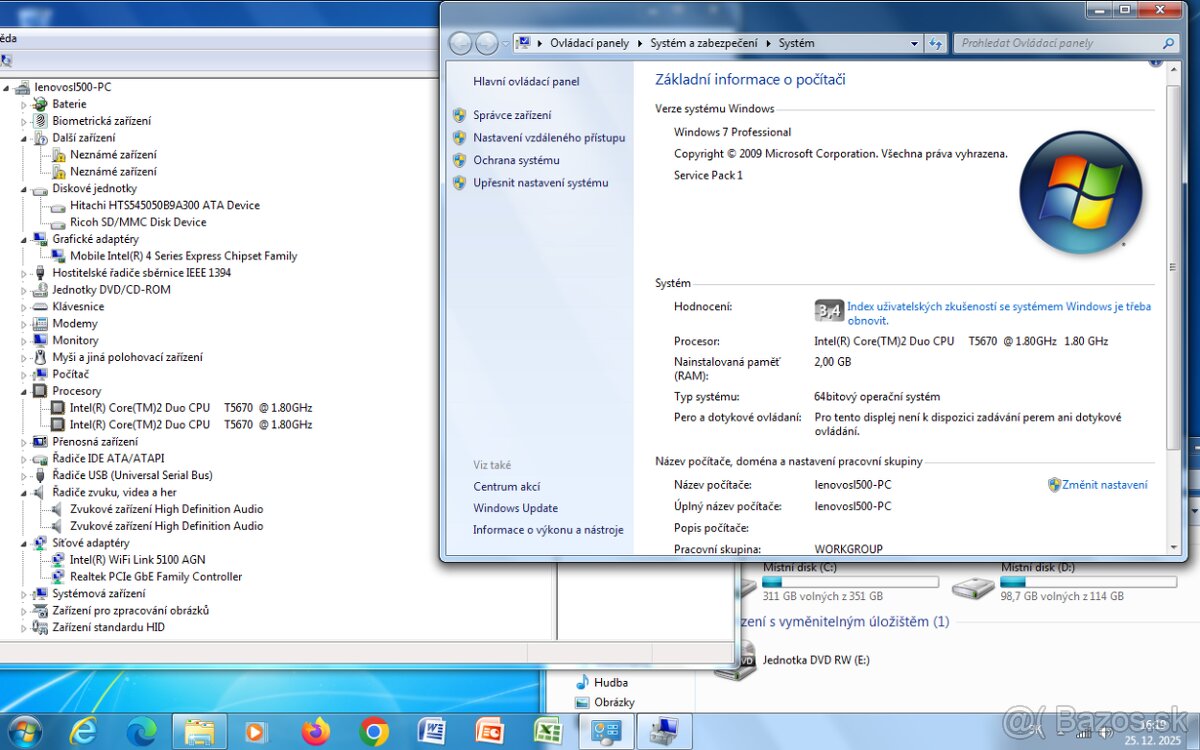The image size is (1200, 750).
Task: Start Microsoft Word from the taskbar
Action: coord(432,731)
